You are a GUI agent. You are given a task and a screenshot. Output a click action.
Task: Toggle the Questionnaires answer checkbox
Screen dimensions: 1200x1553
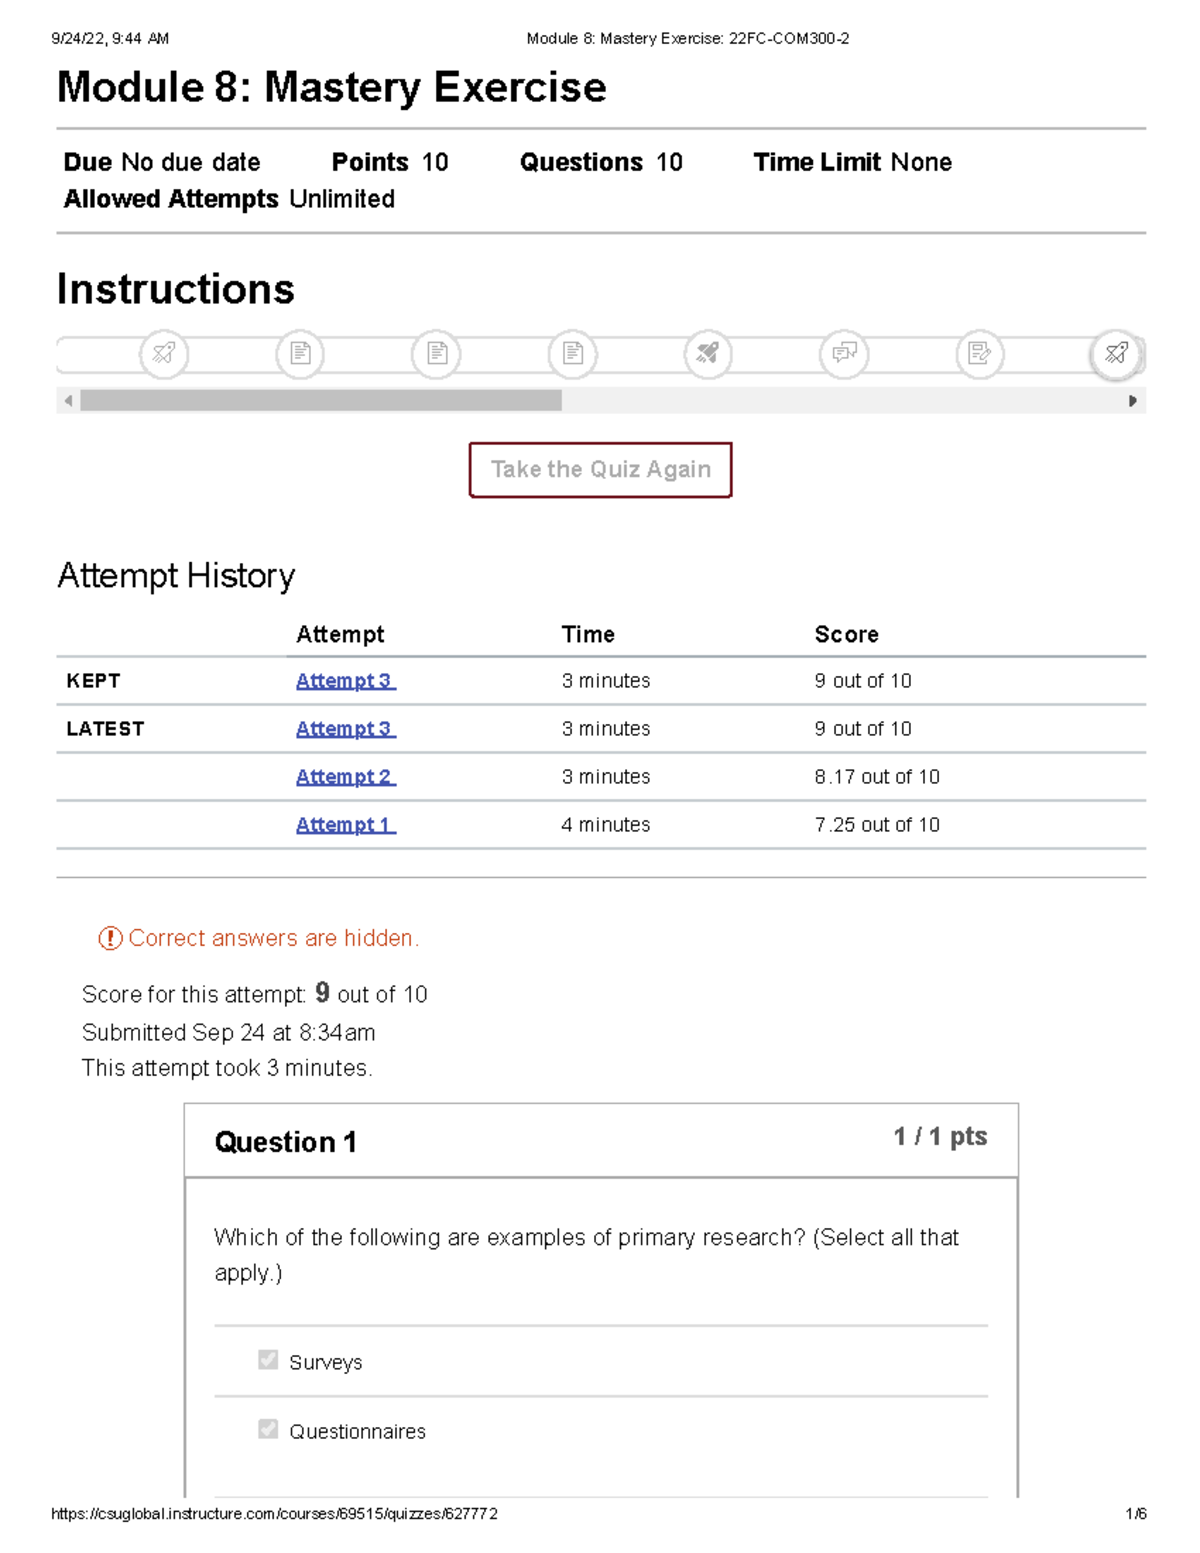pyautogui.click(x=266, y=1429)
